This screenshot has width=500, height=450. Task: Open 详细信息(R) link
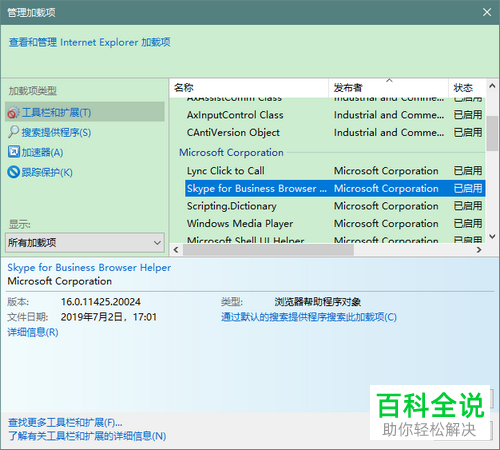pos(33,332)
